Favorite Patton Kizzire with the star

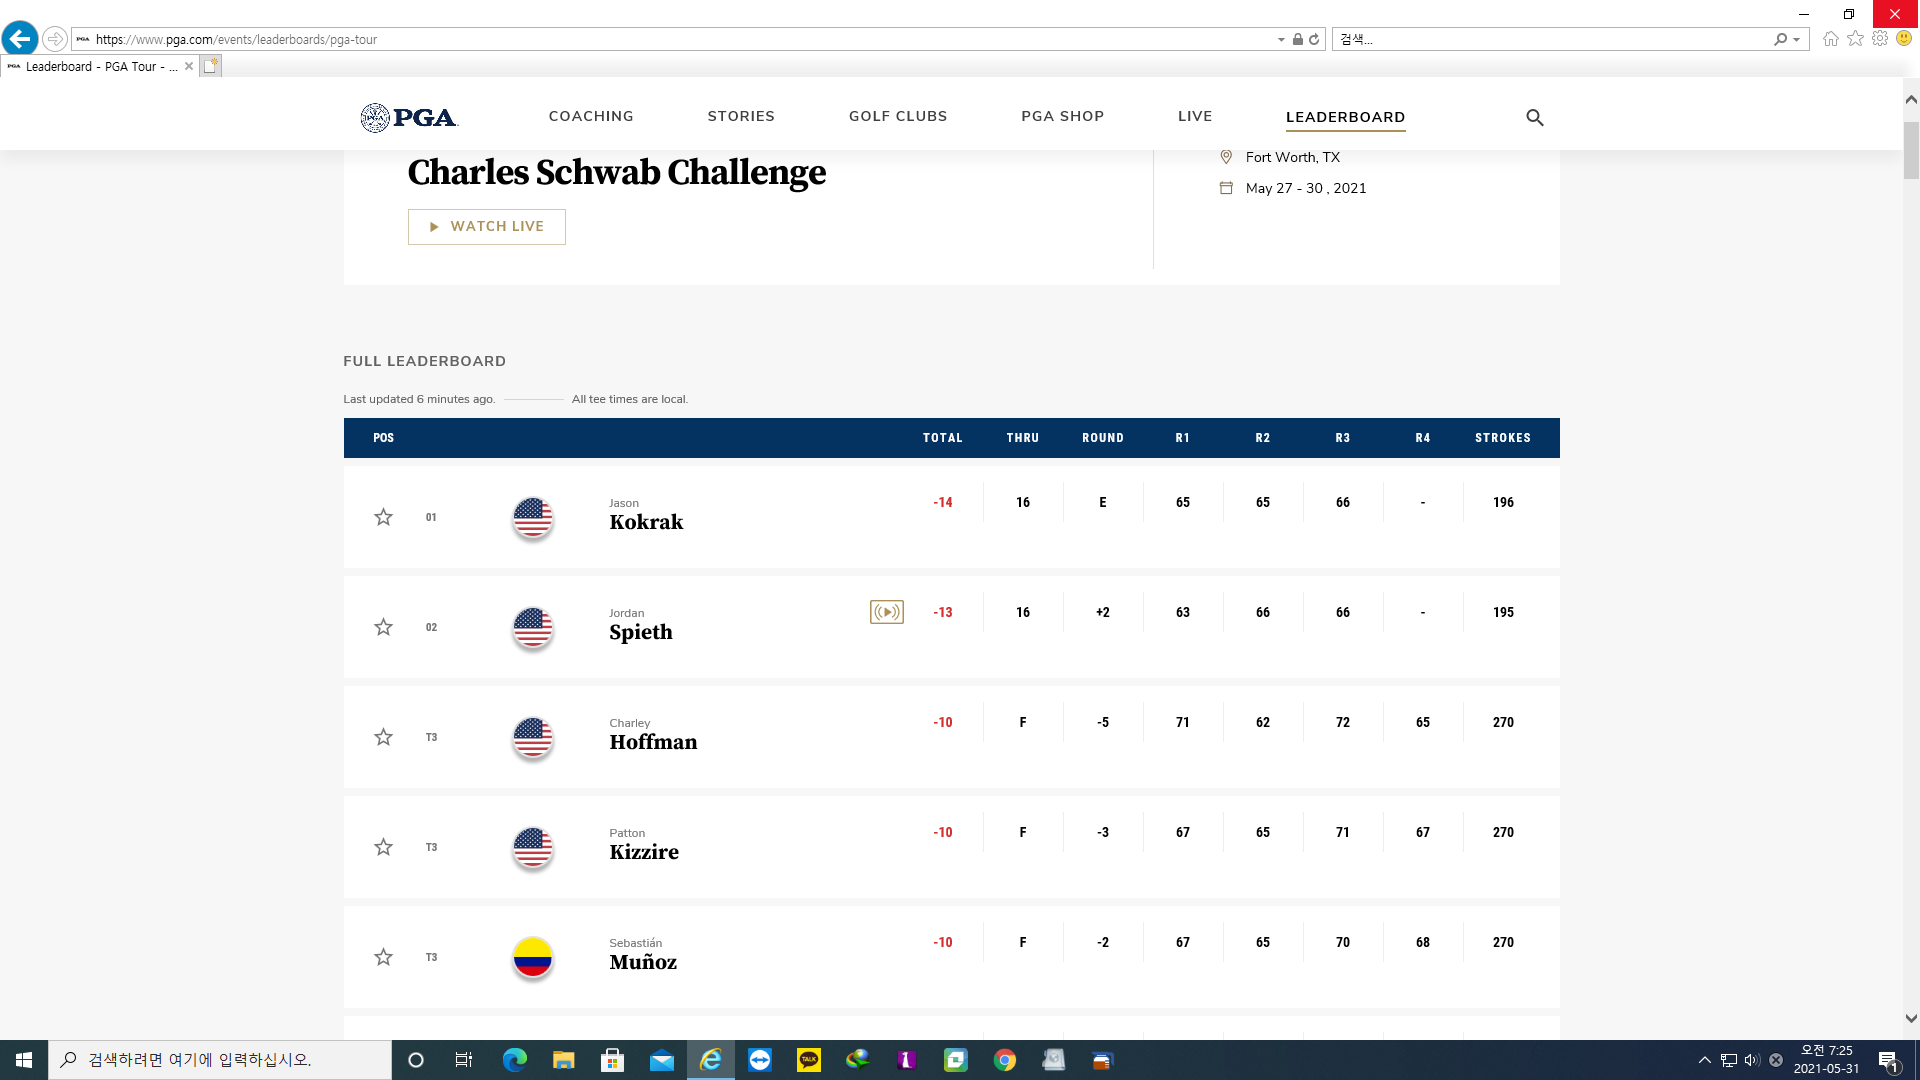(383, 847)
